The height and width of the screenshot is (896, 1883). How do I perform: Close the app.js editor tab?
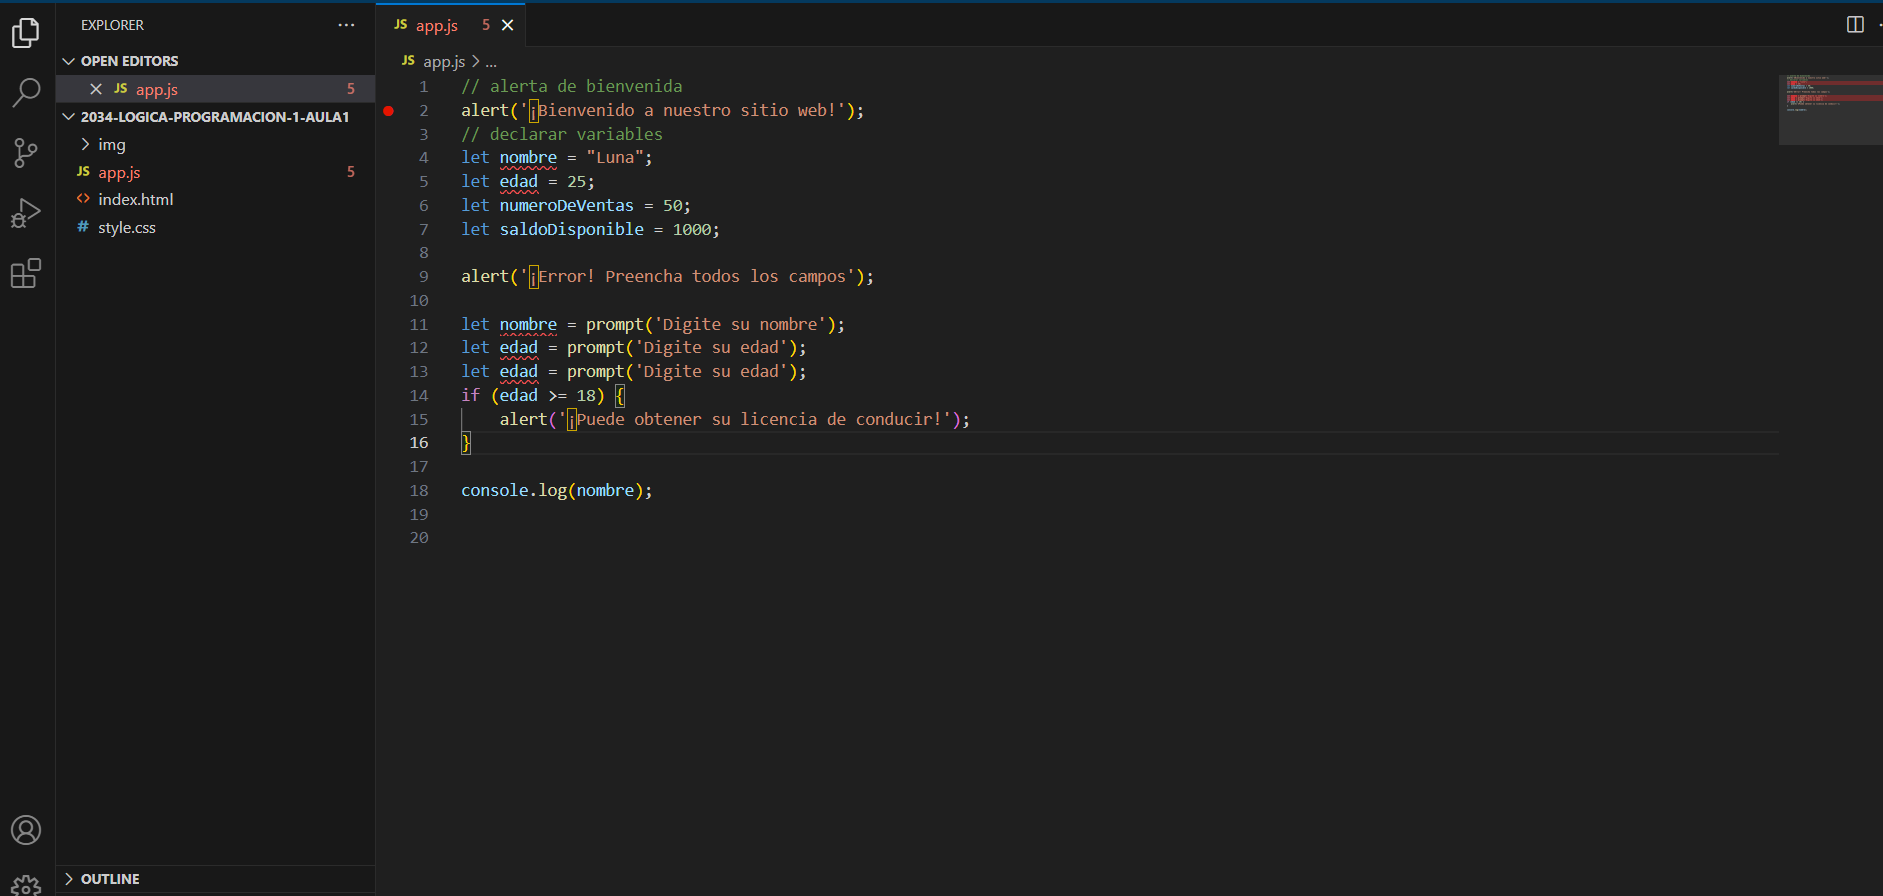508,25
